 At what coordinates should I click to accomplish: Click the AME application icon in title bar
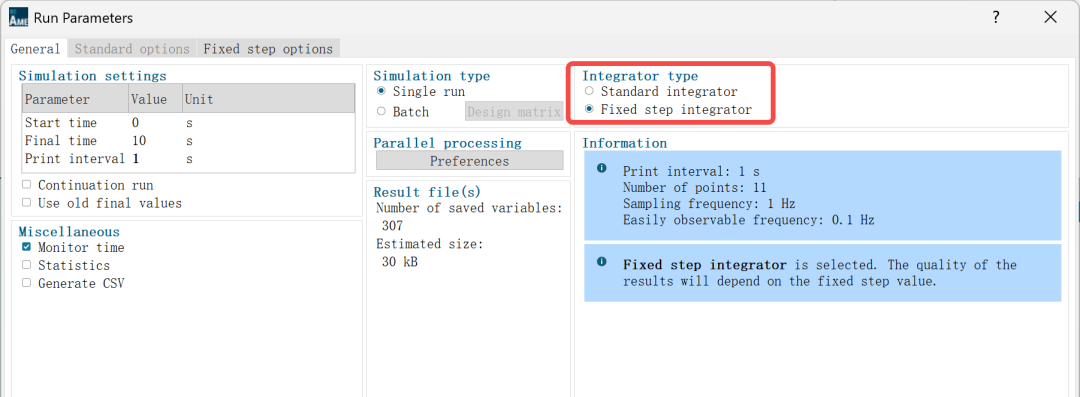(x=18, y=18)
